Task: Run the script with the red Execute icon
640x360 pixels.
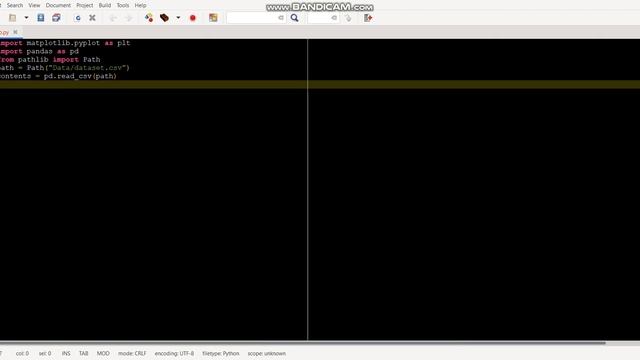Action: (x=193, y=18)
